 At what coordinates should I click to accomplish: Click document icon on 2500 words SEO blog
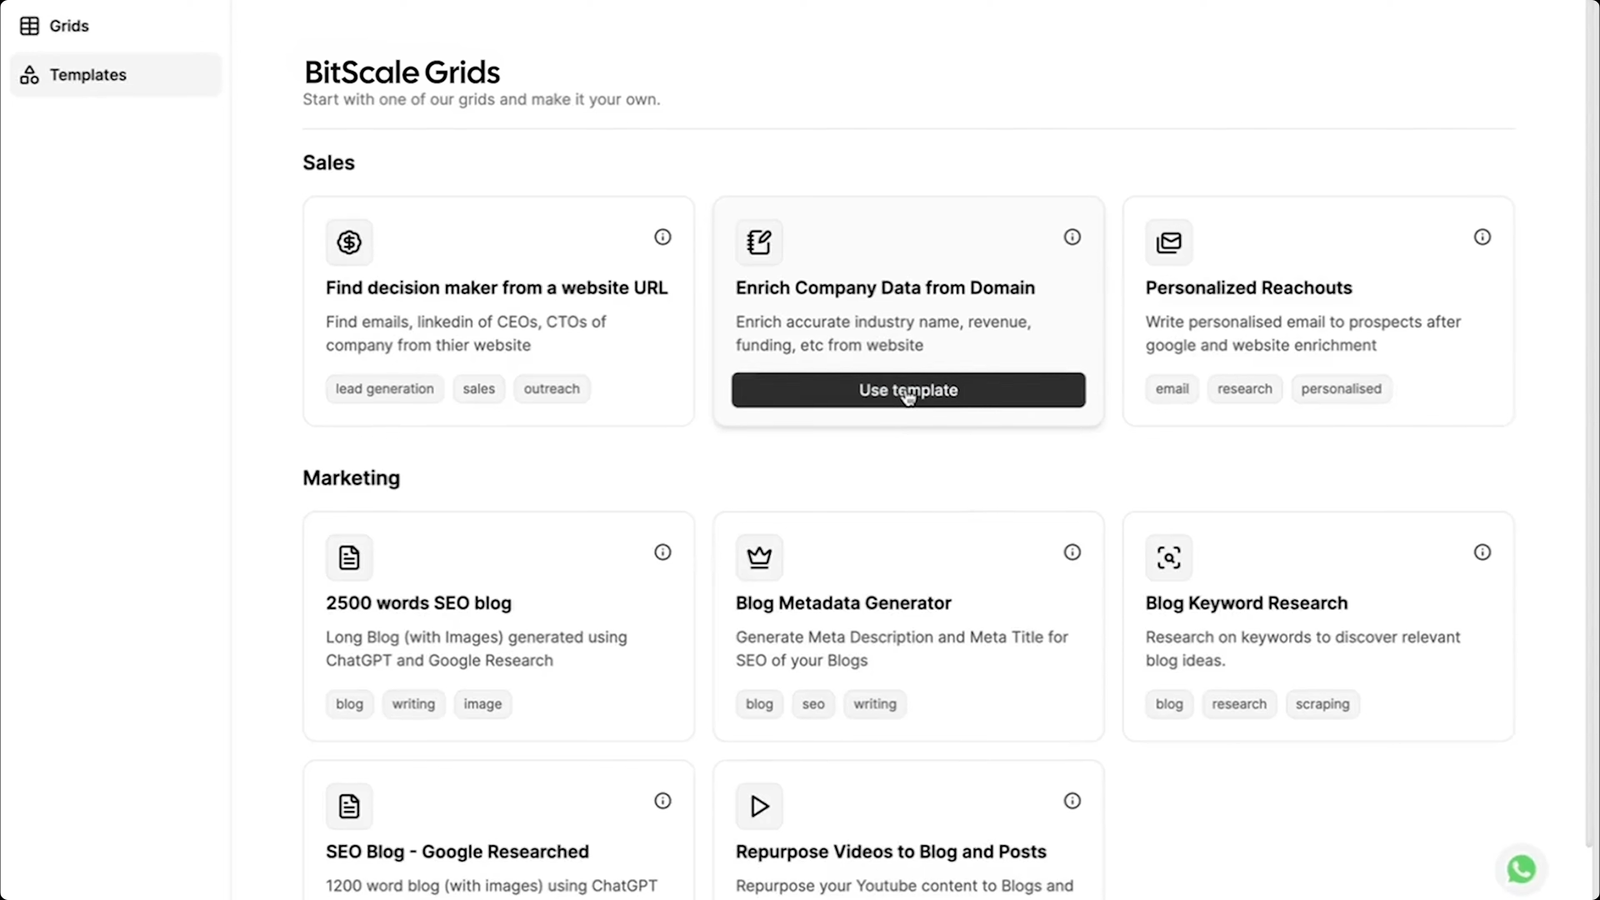coord(349,557)
